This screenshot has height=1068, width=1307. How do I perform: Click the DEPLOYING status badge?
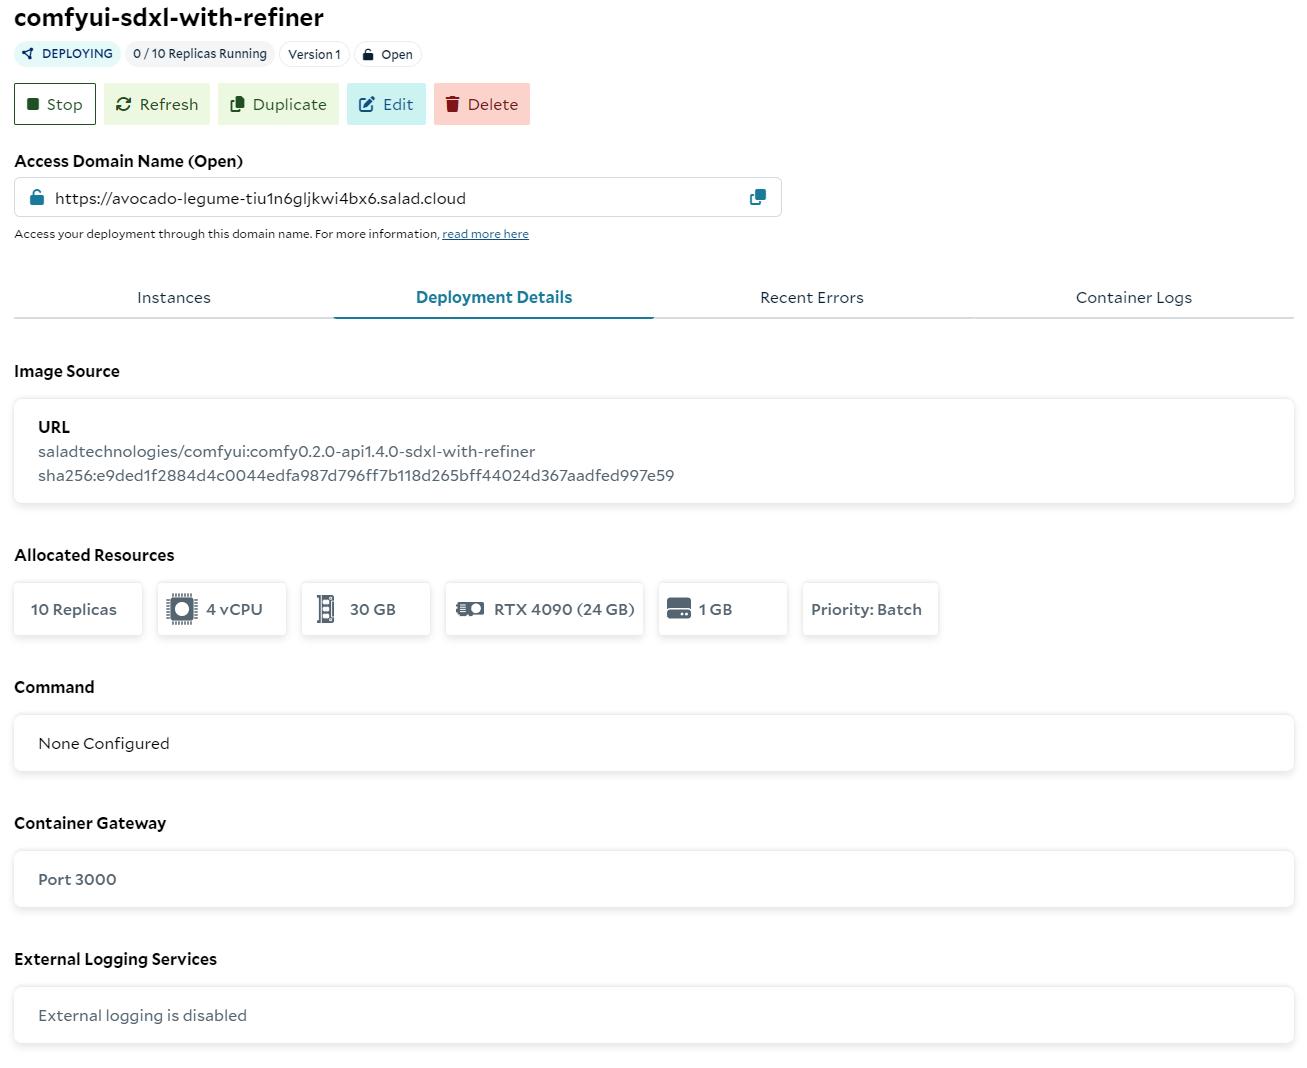[x=67, y=54]
